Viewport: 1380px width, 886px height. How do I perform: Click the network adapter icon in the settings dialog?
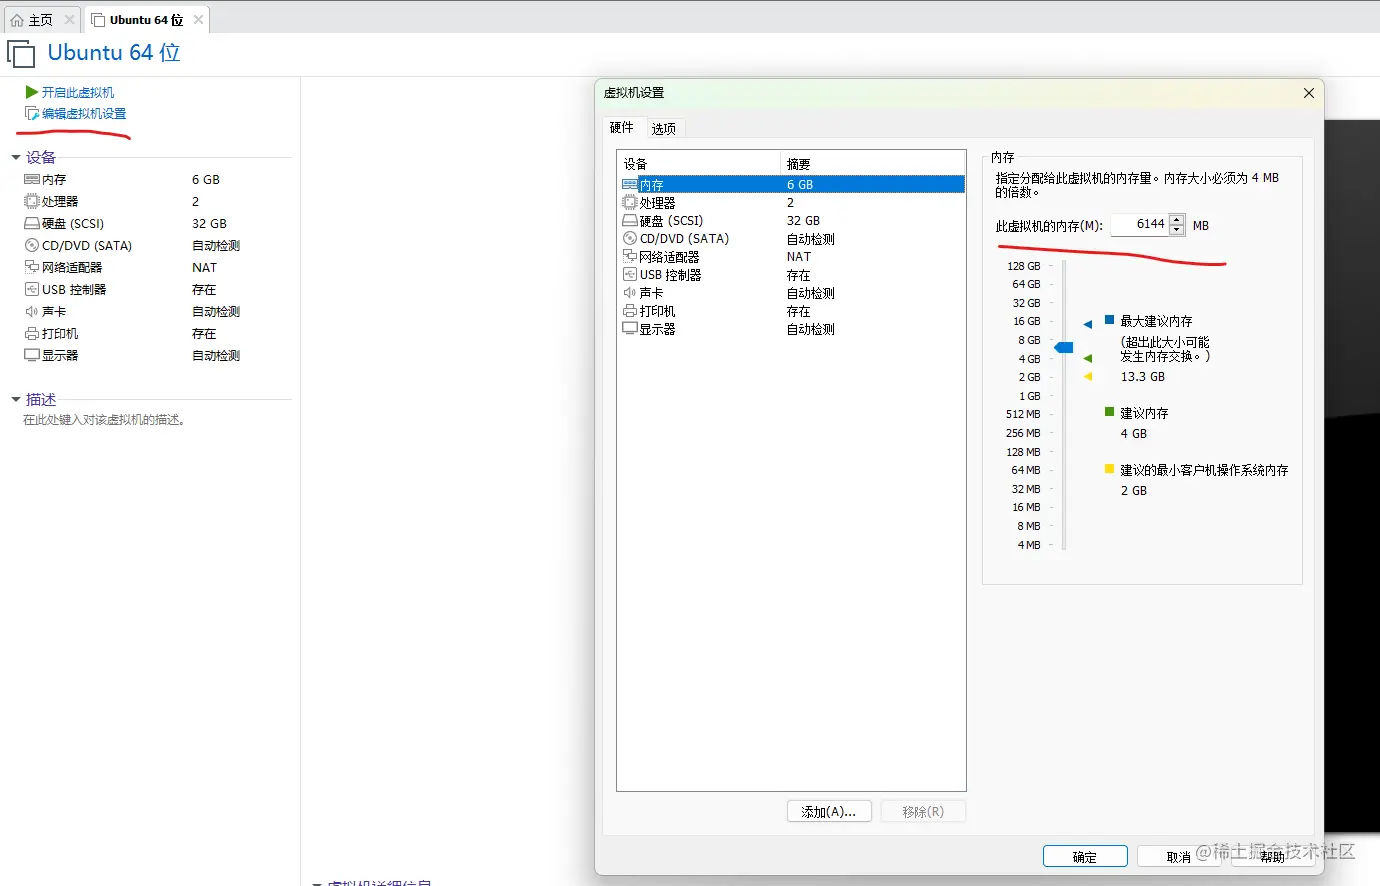tap(630, 257)
